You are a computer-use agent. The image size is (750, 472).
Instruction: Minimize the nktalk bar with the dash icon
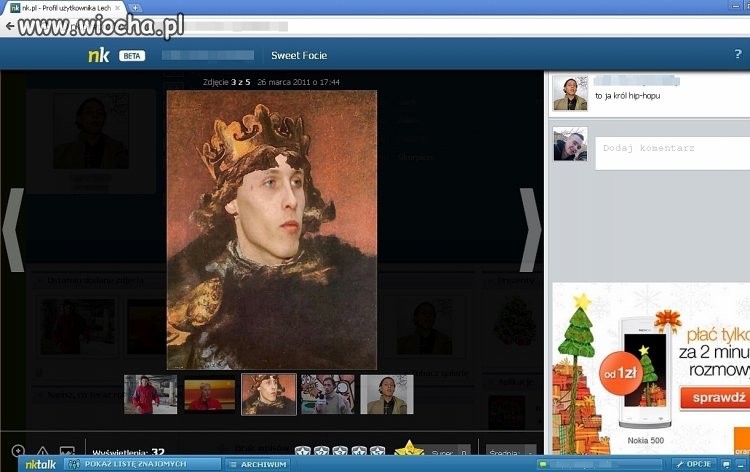741,464
